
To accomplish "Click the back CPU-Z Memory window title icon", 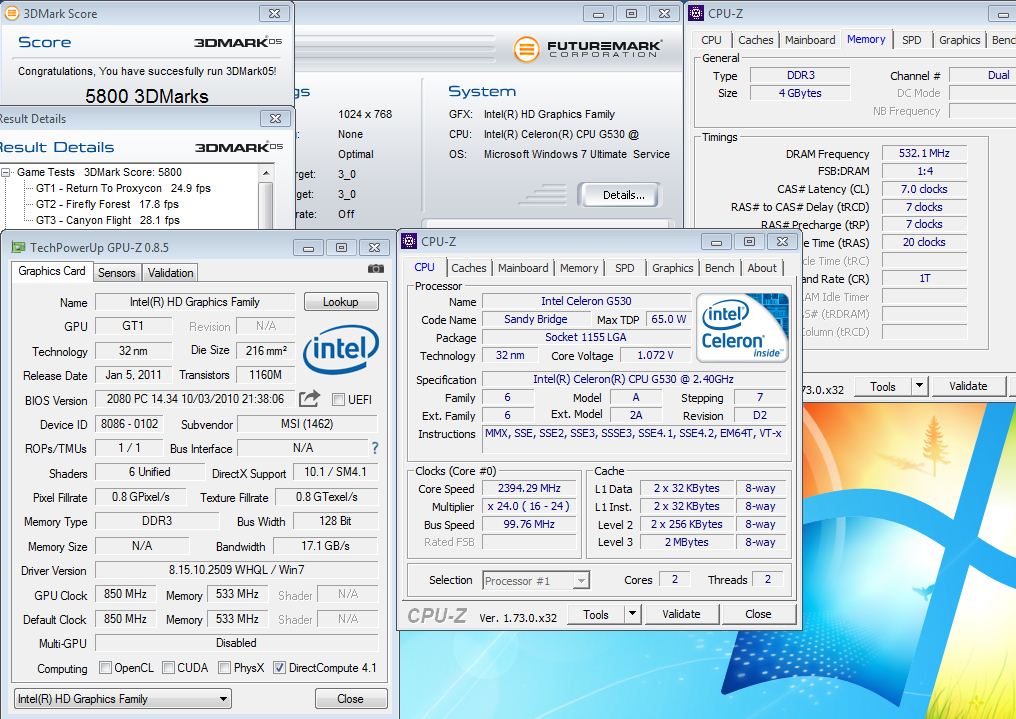I will [x=696, y=13].
